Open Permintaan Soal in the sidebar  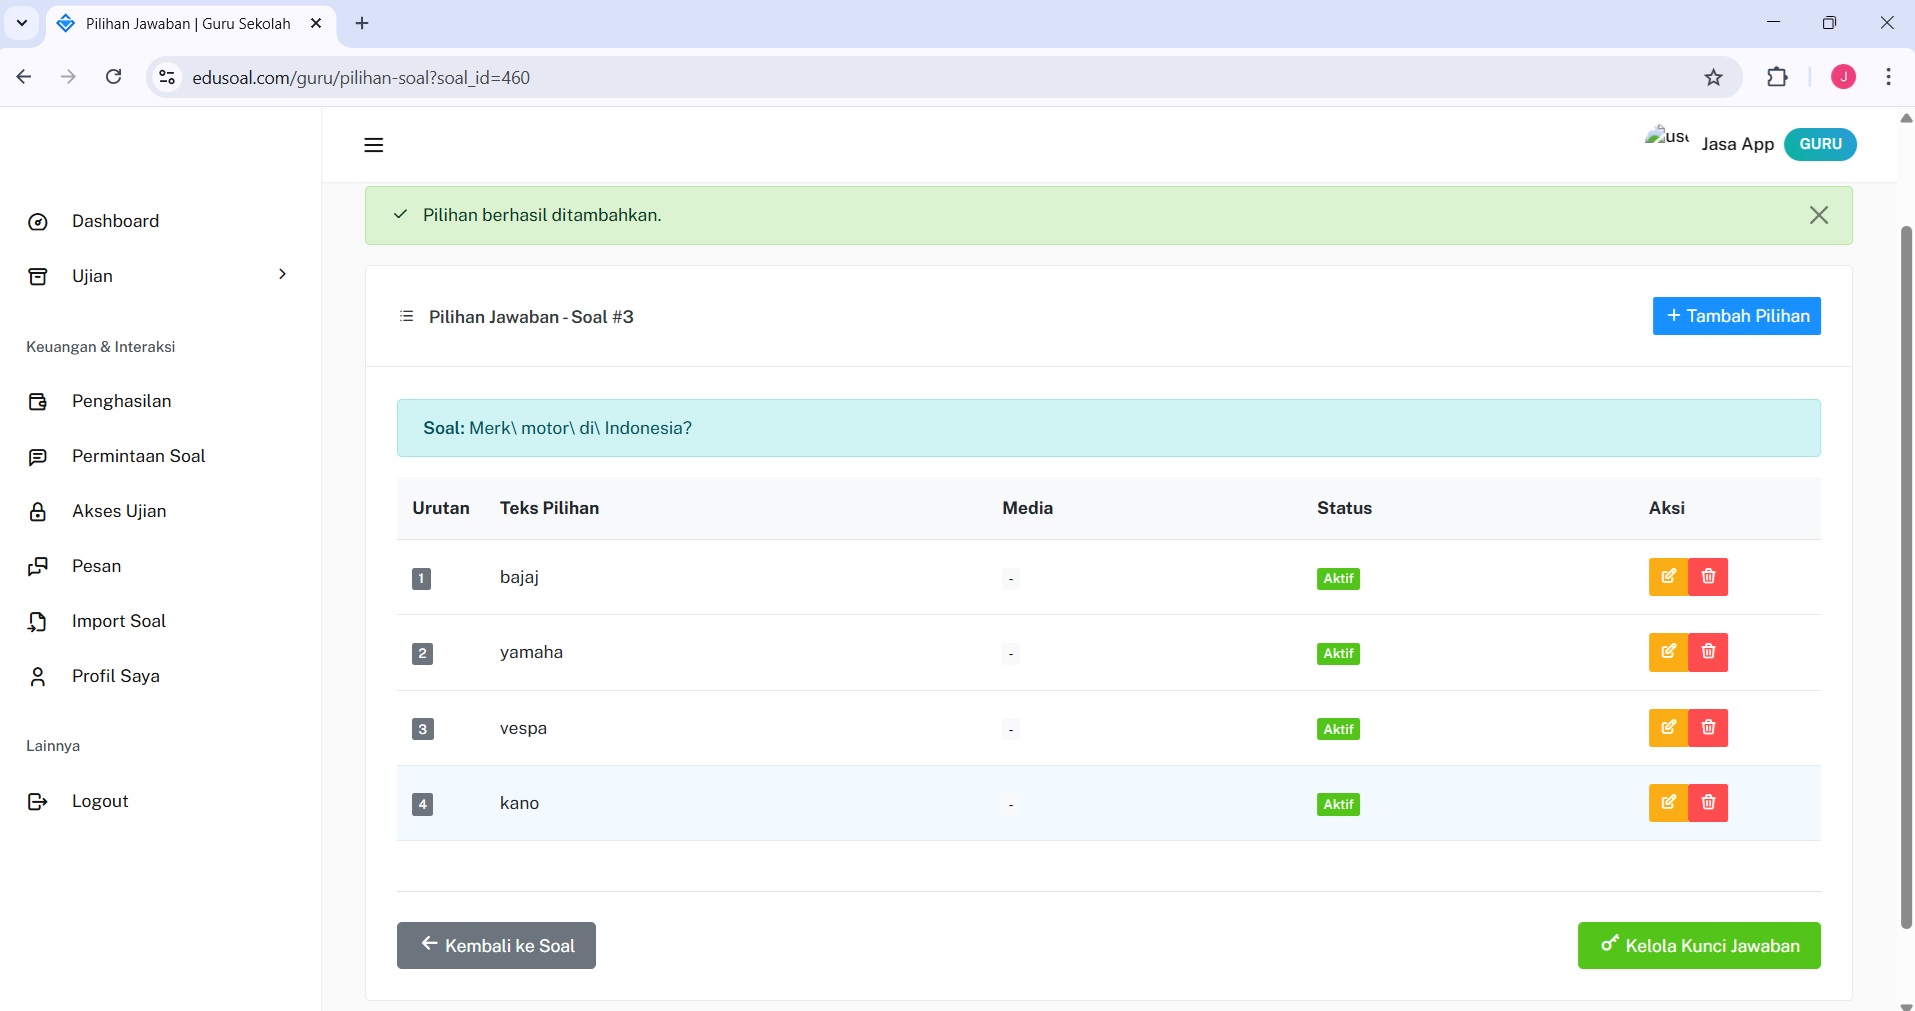point(138,456)
